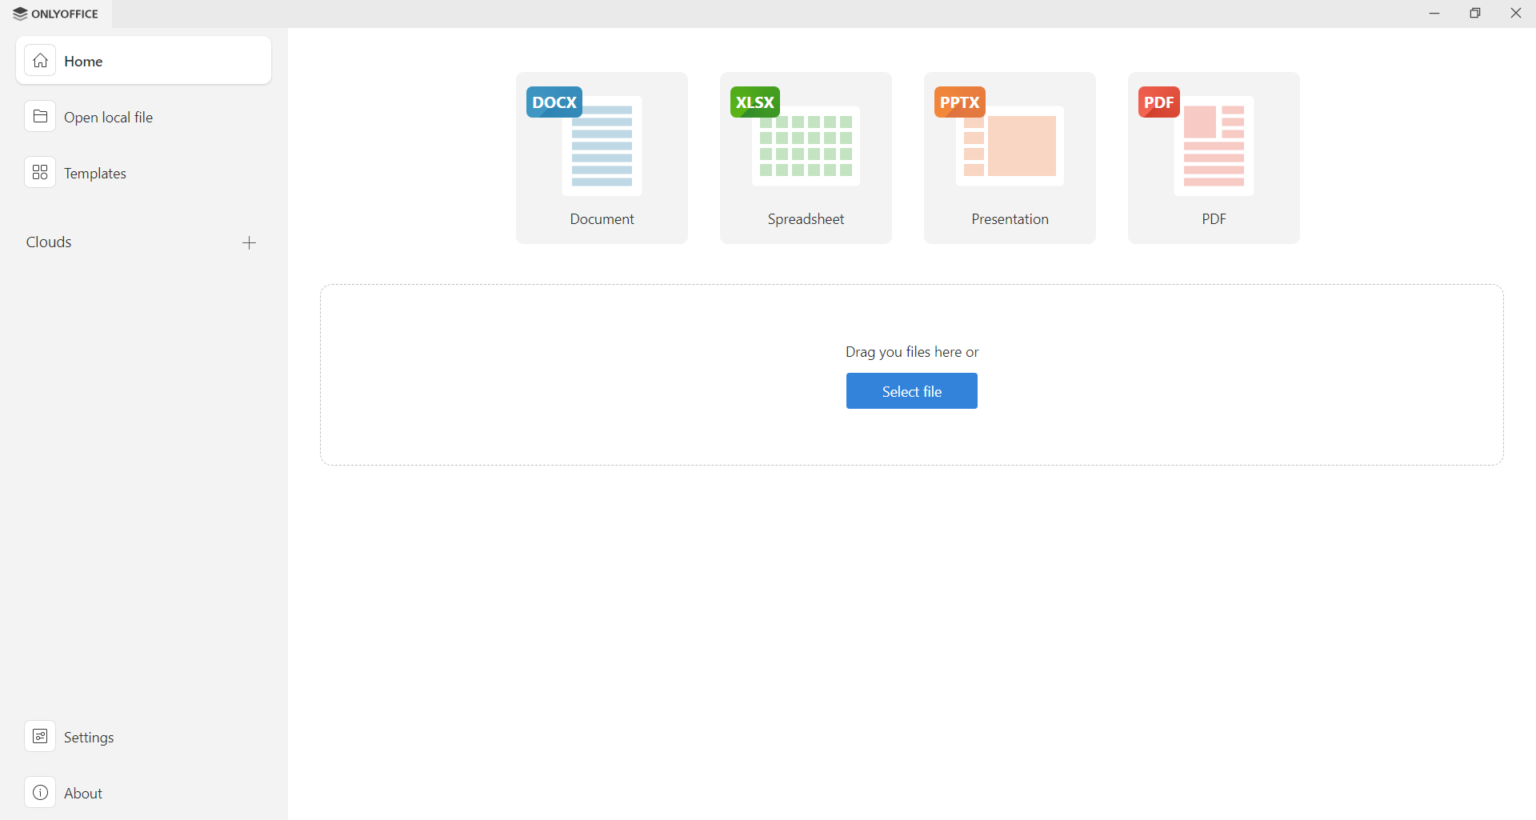Open the About page from the sidebar
The image size is (1536, 820).
(83, 792)
